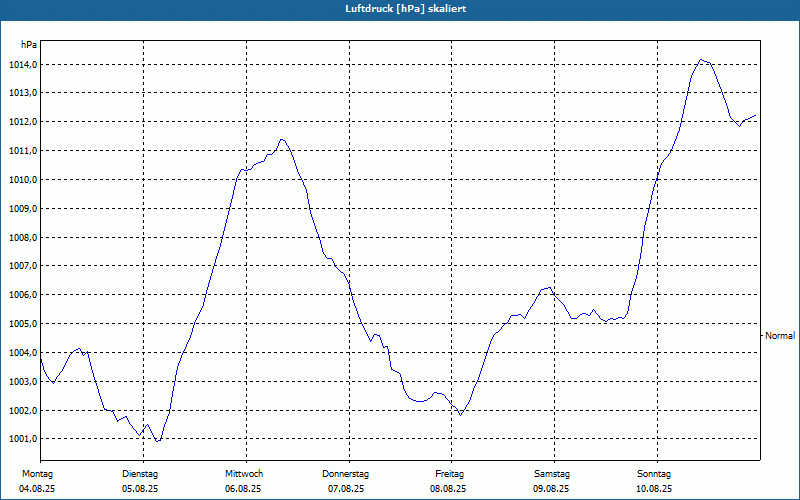Click the date 08.08.25
This screenshot has width=800, height=500.
click(448, 489)
